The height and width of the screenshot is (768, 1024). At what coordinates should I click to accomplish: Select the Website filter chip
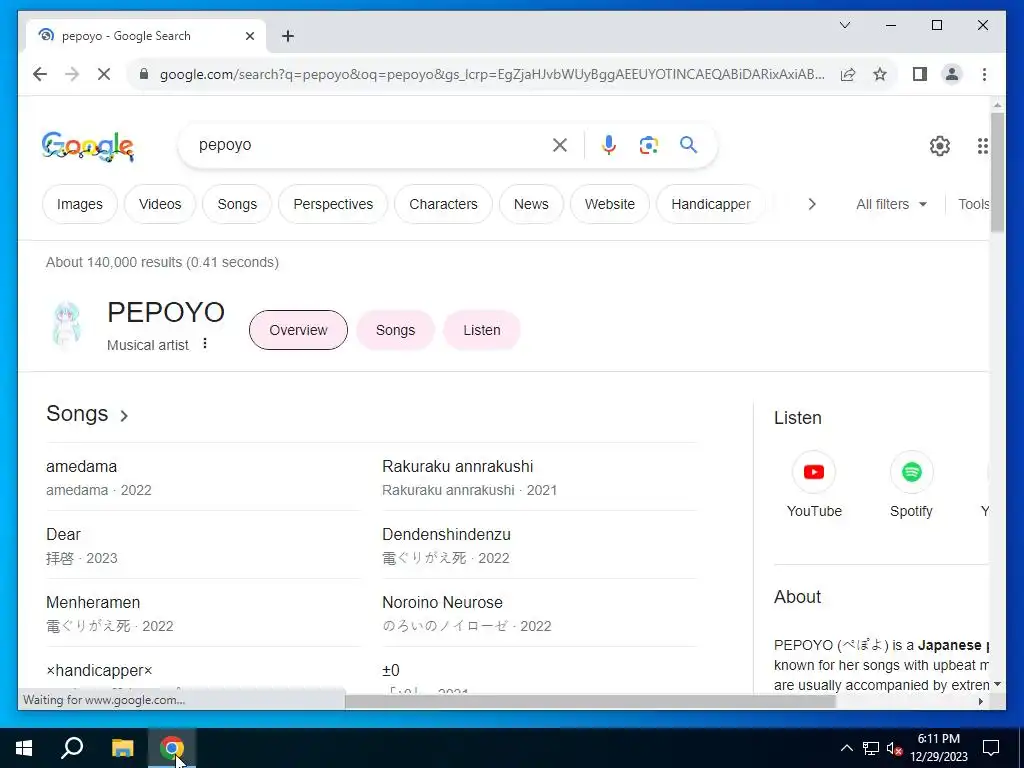[x=610, y=204]
